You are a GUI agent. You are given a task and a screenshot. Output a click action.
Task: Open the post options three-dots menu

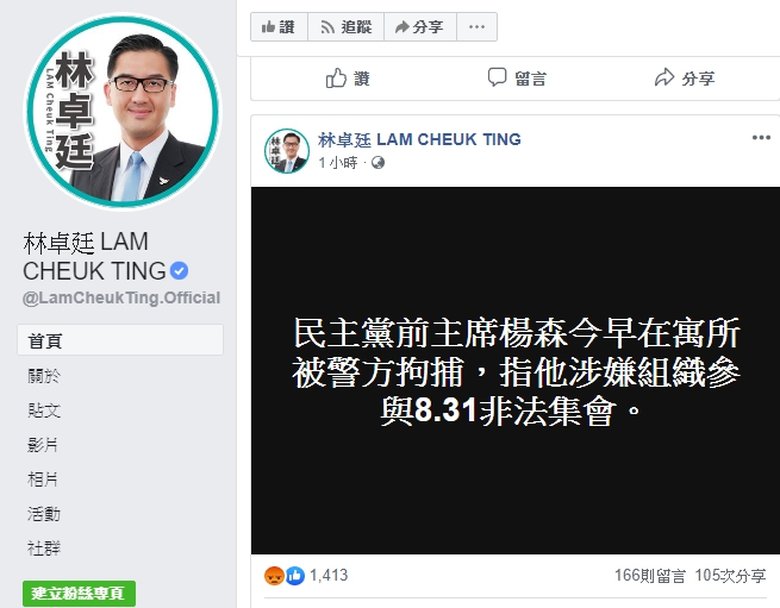[761, 138]
